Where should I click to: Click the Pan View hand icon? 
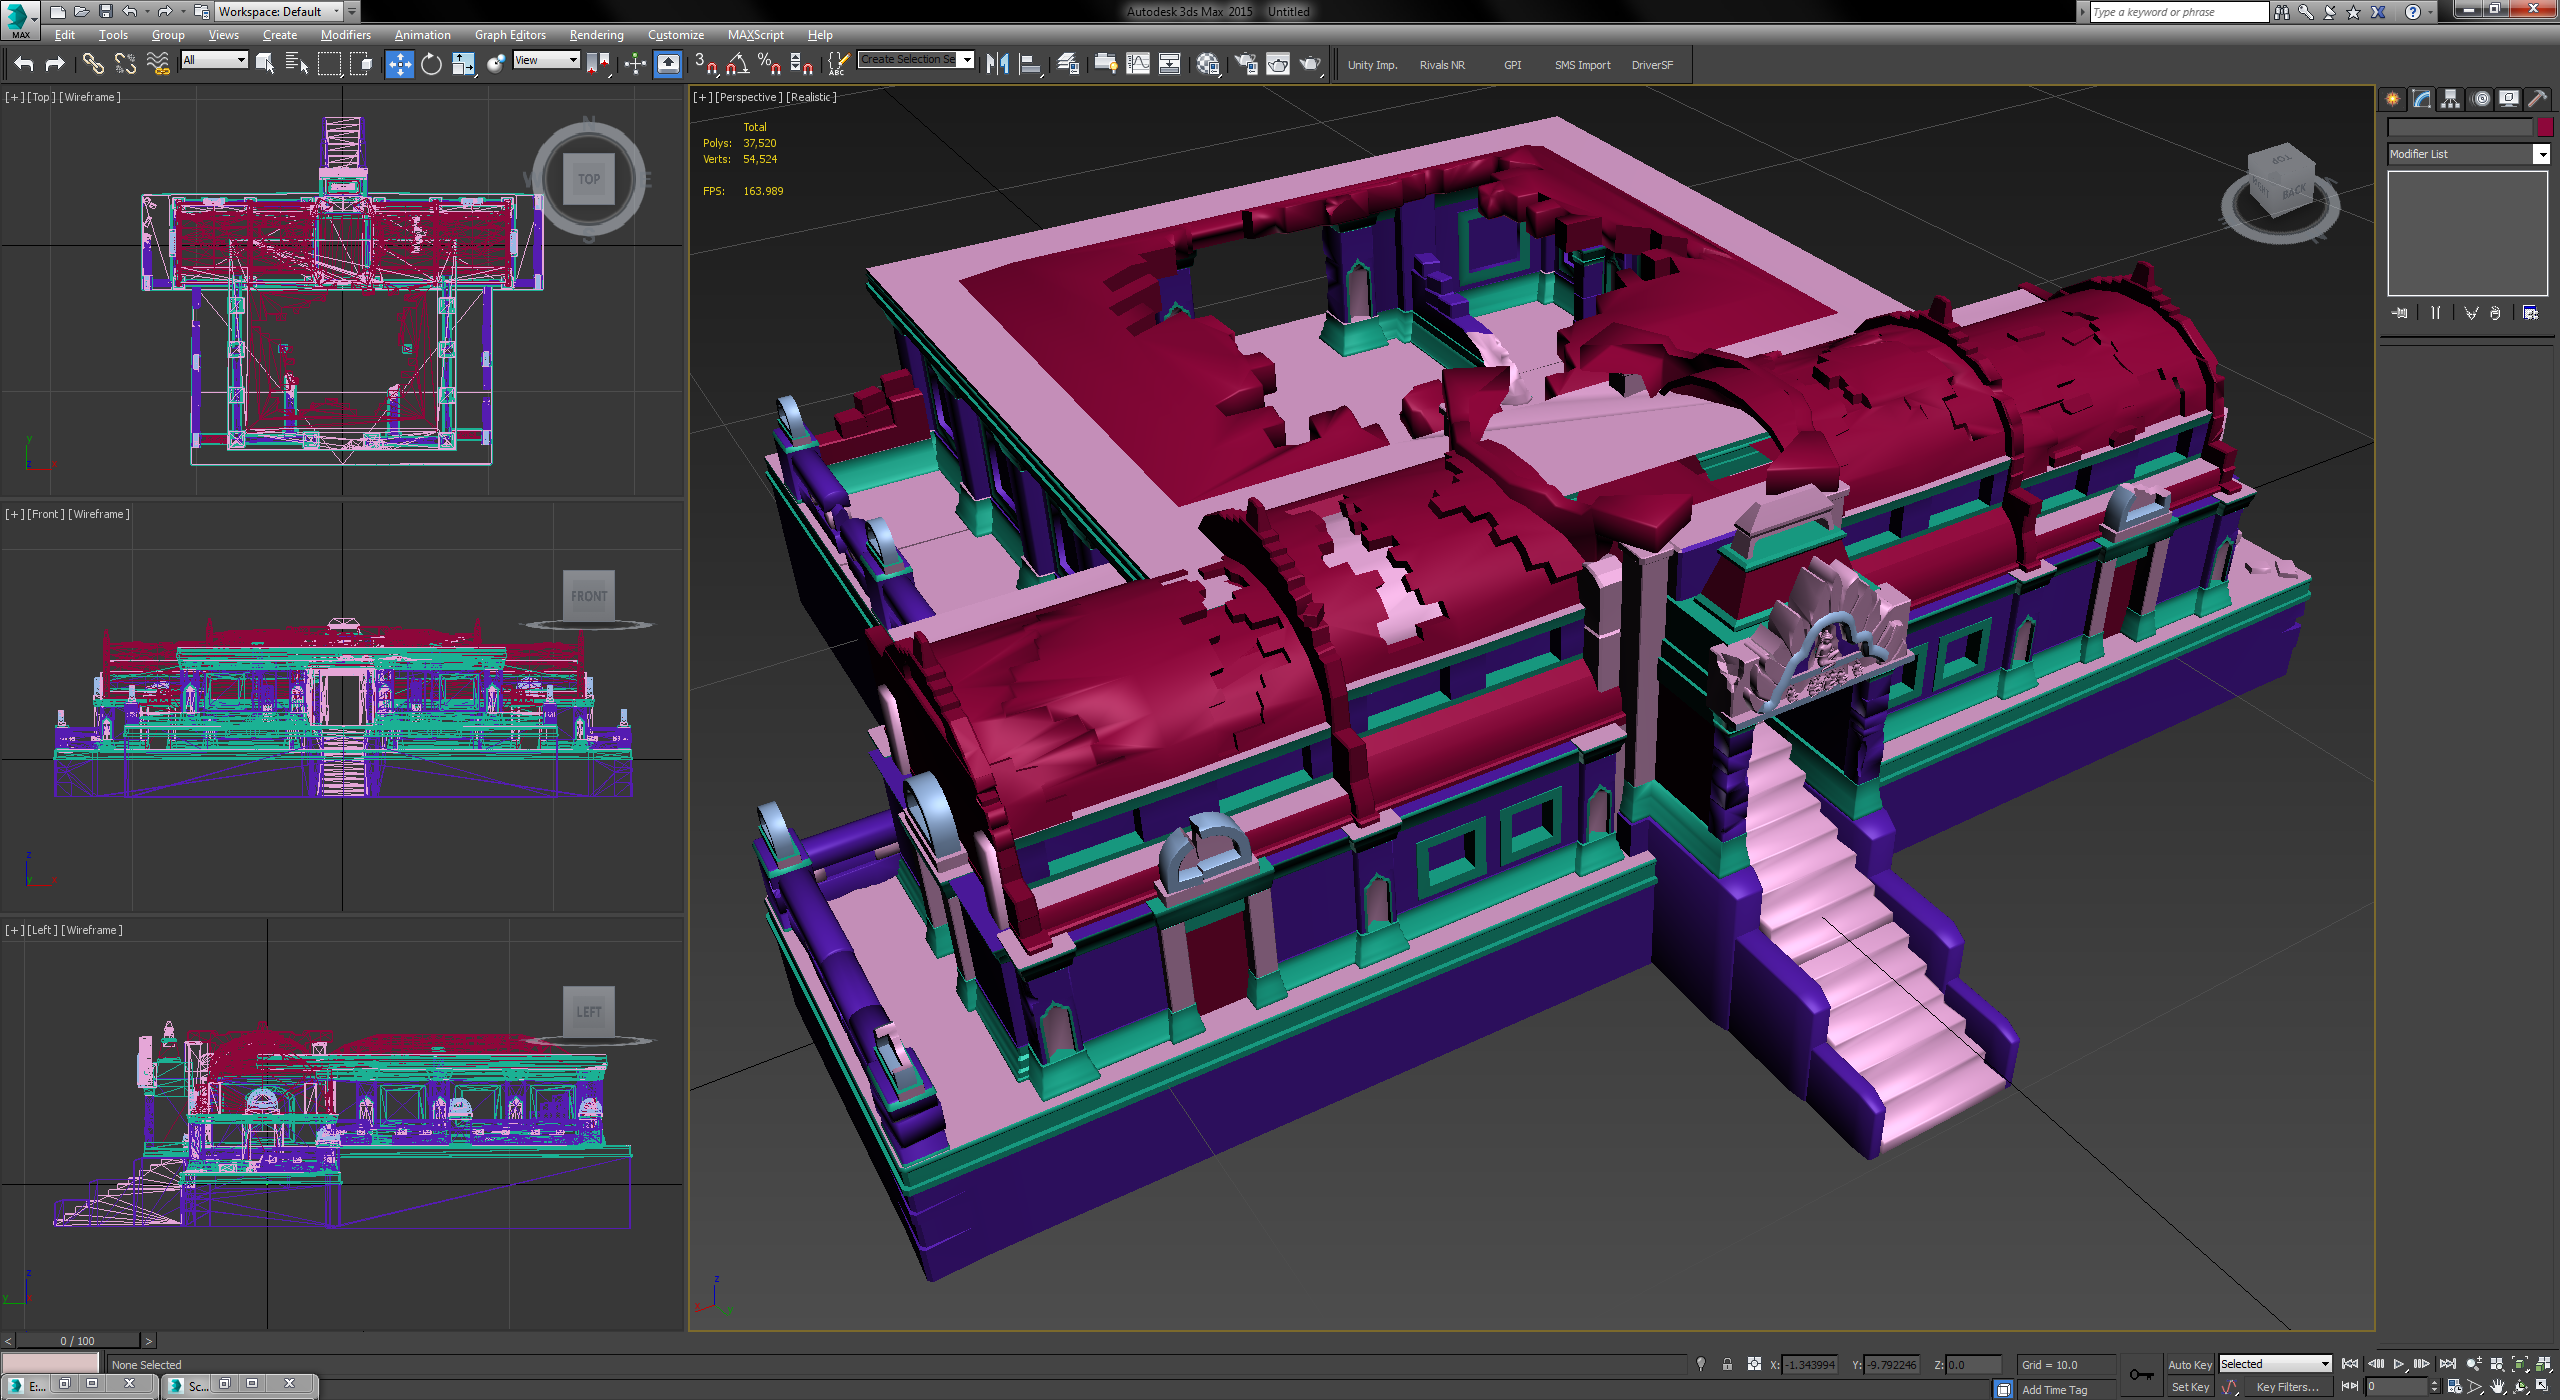coord(2497,1387)
